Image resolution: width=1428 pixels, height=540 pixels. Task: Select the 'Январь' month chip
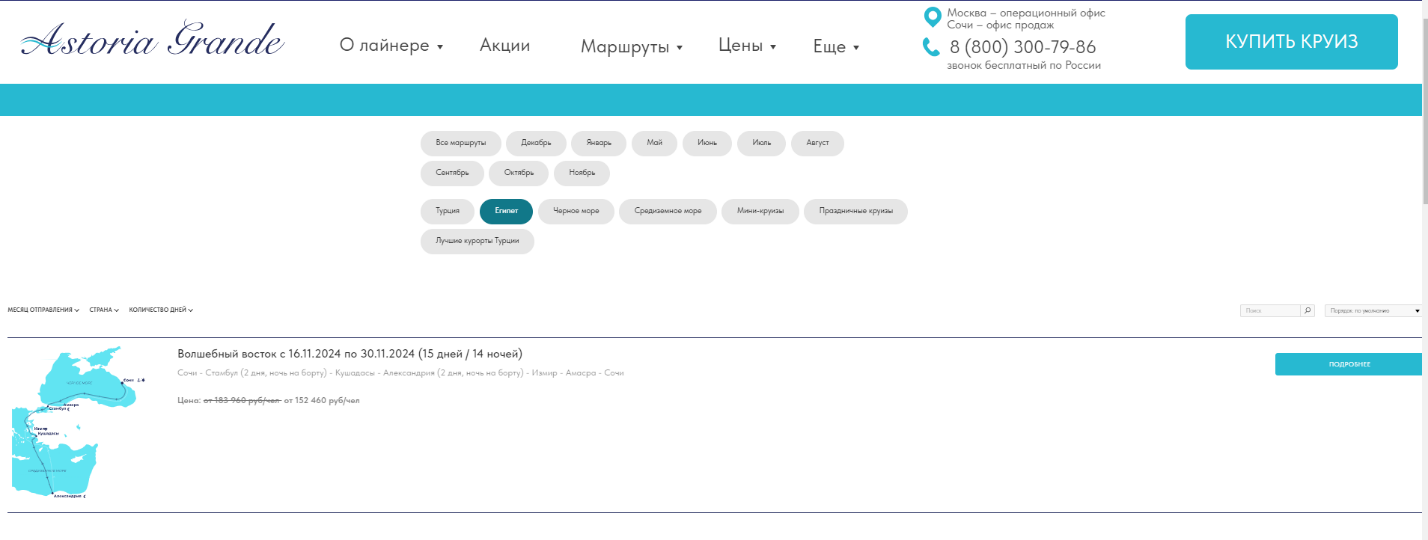pos(599,143)
